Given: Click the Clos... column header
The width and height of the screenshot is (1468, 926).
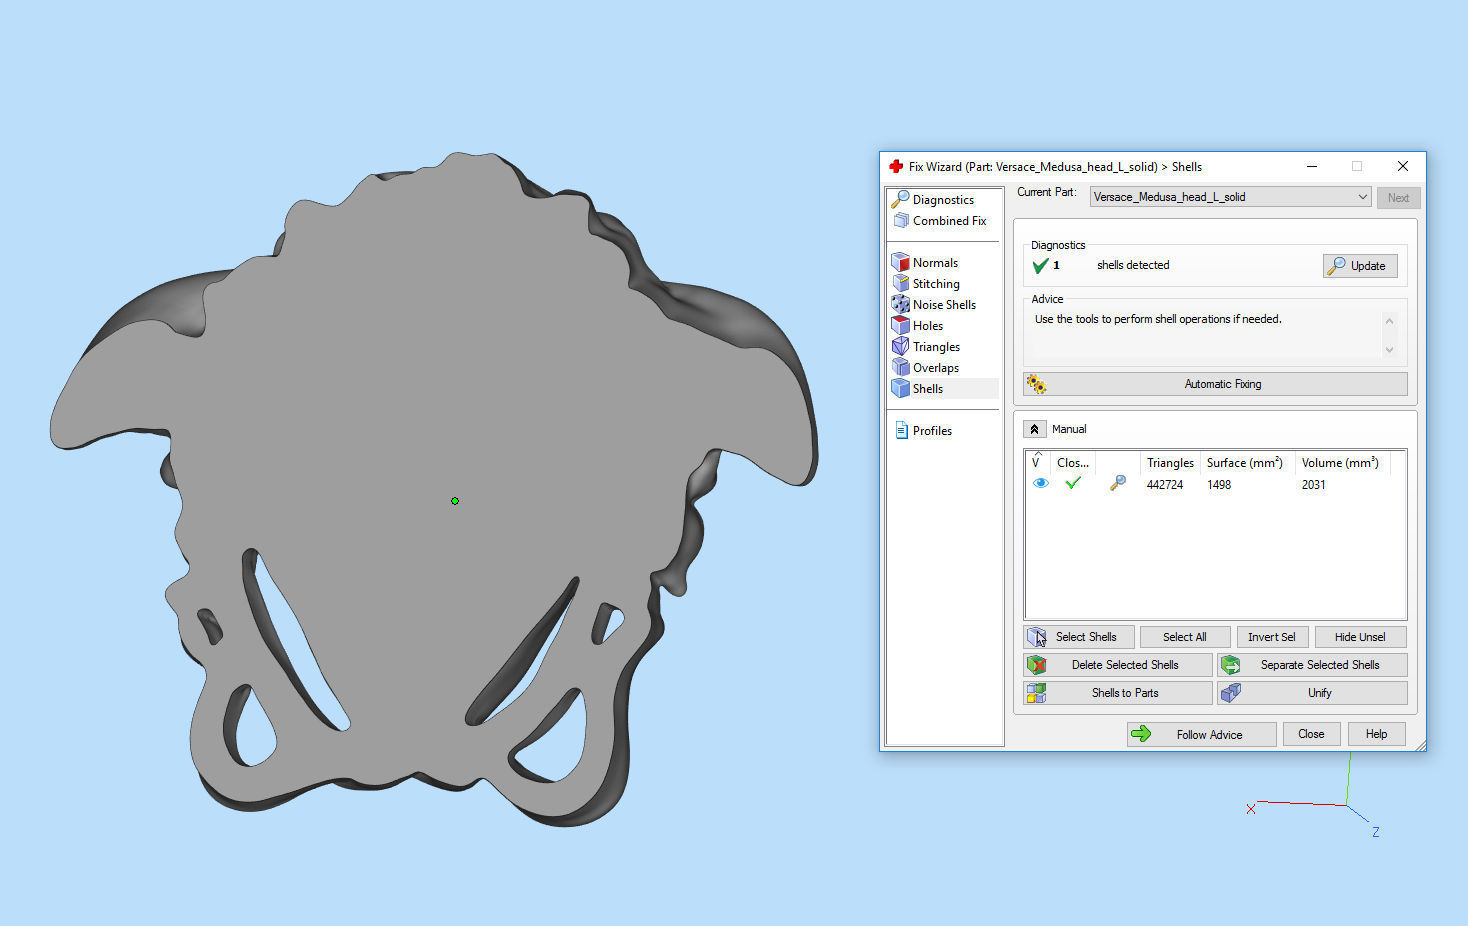Looking at the screenshot, I should [x=1073, y=463].
